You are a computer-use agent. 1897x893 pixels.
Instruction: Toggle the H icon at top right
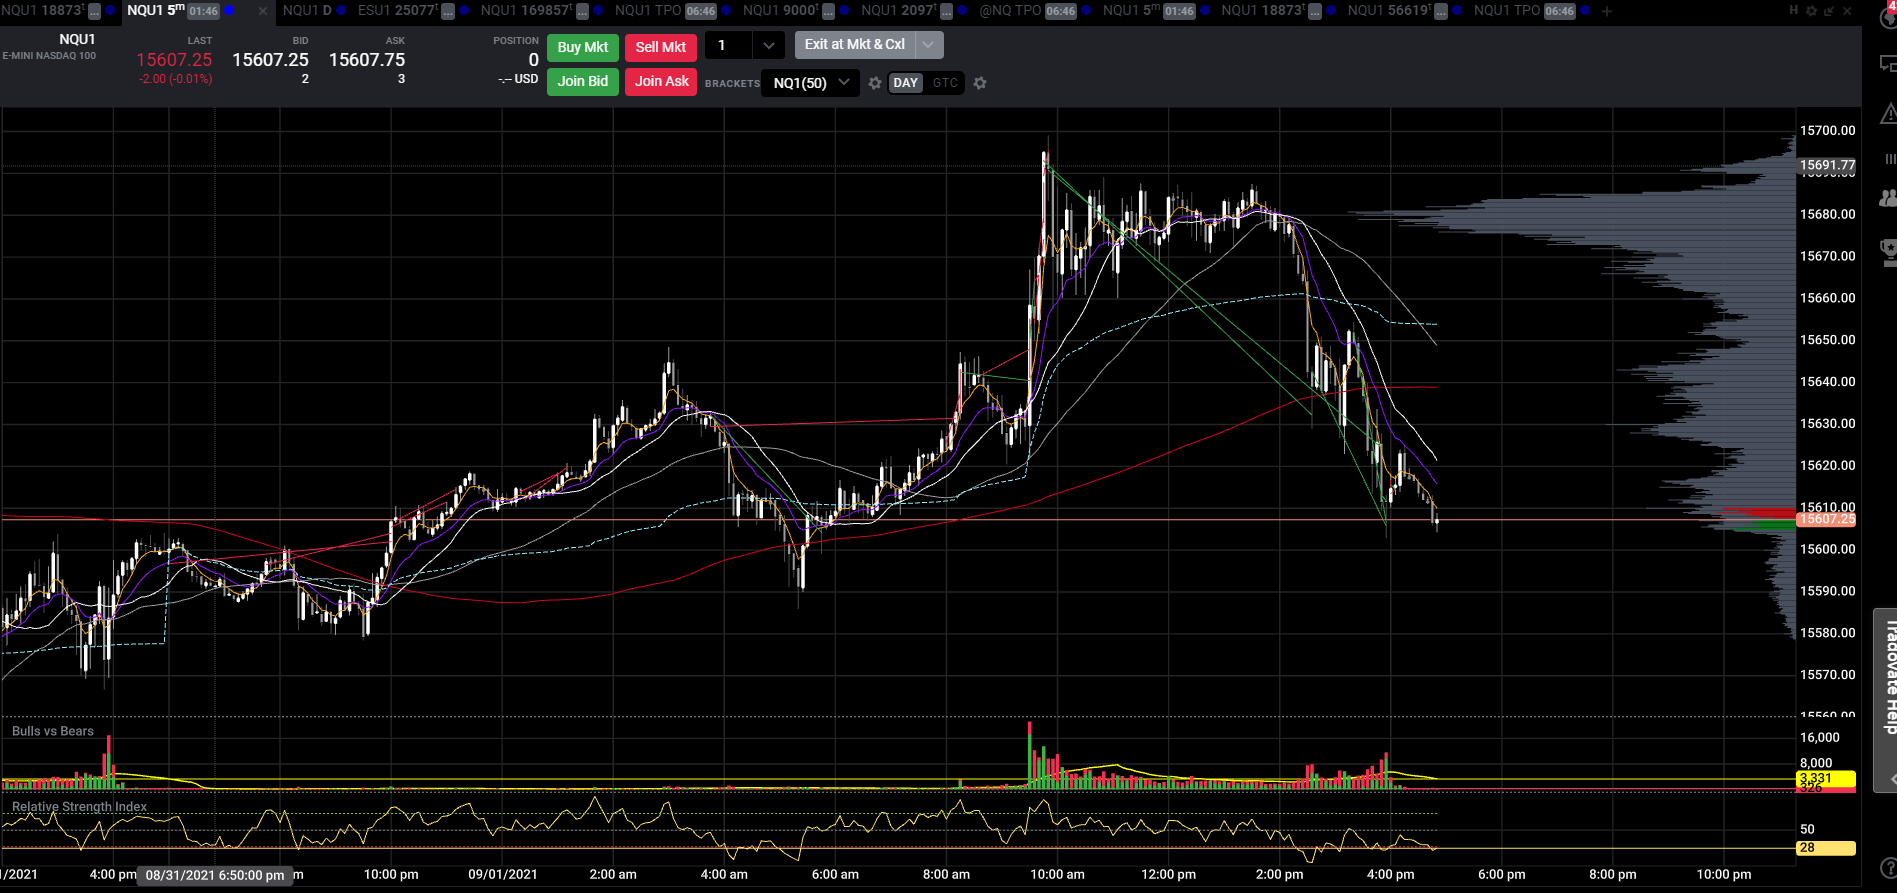click(1794, 11)
